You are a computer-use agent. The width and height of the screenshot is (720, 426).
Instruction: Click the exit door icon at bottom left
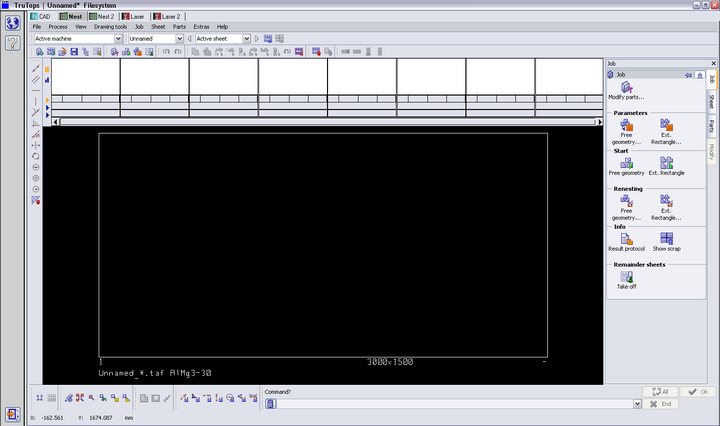point(12,415)
